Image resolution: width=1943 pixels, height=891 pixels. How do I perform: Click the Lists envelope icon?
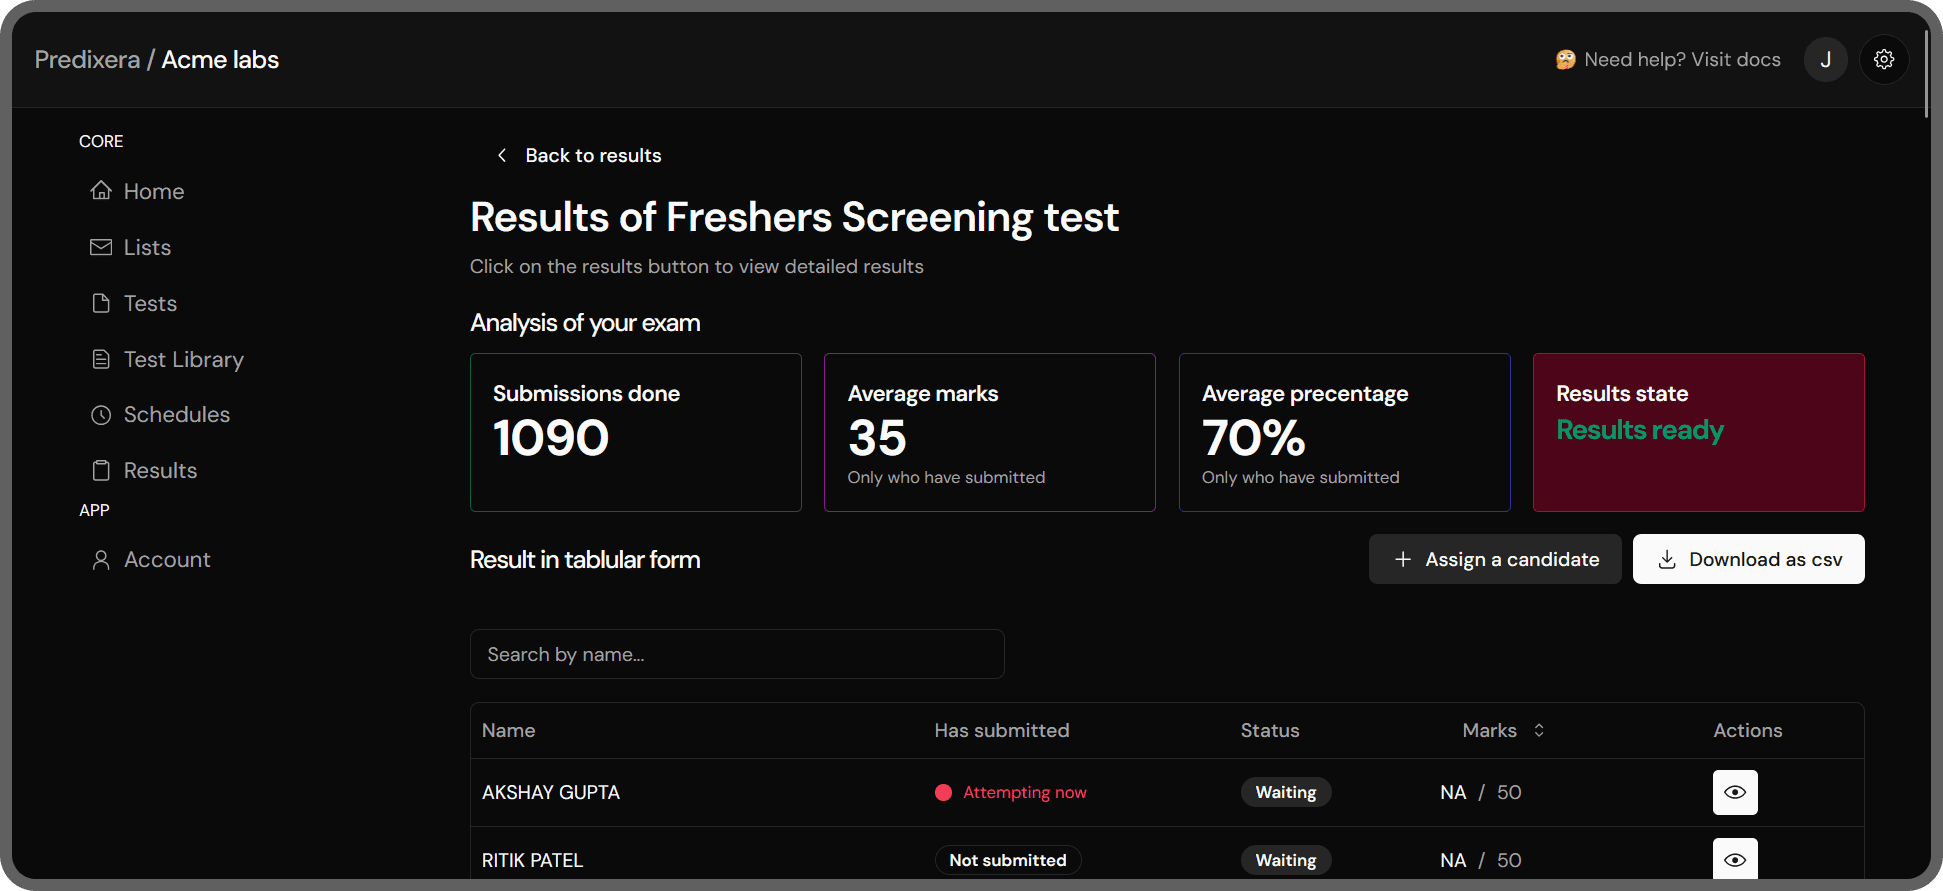pos(101,247)
